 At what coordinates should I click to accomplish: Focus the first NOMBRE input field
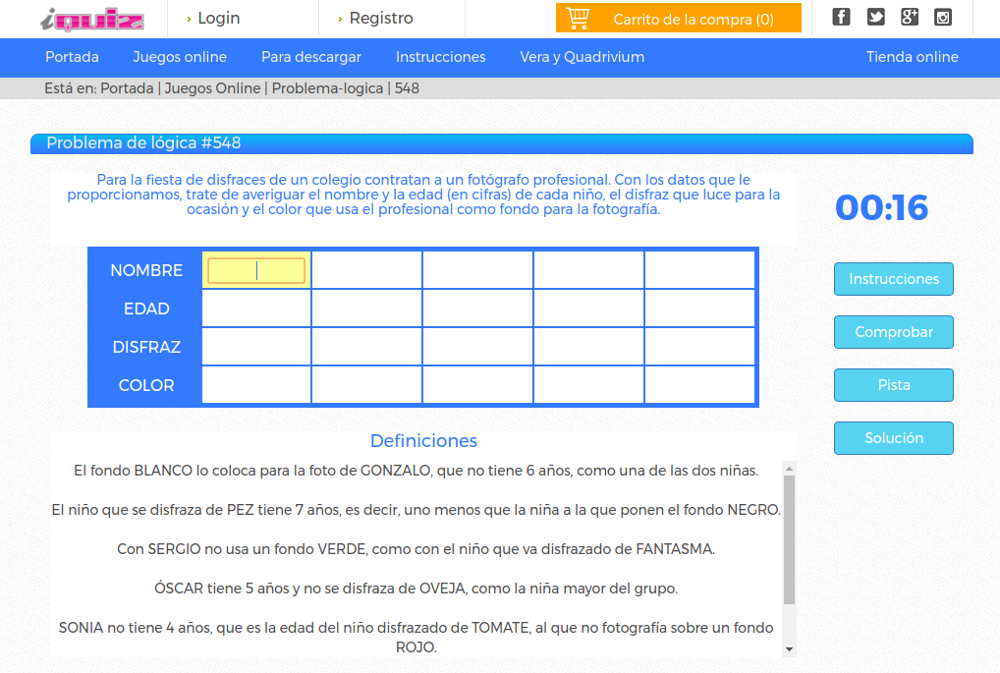[x=256, y=270]
